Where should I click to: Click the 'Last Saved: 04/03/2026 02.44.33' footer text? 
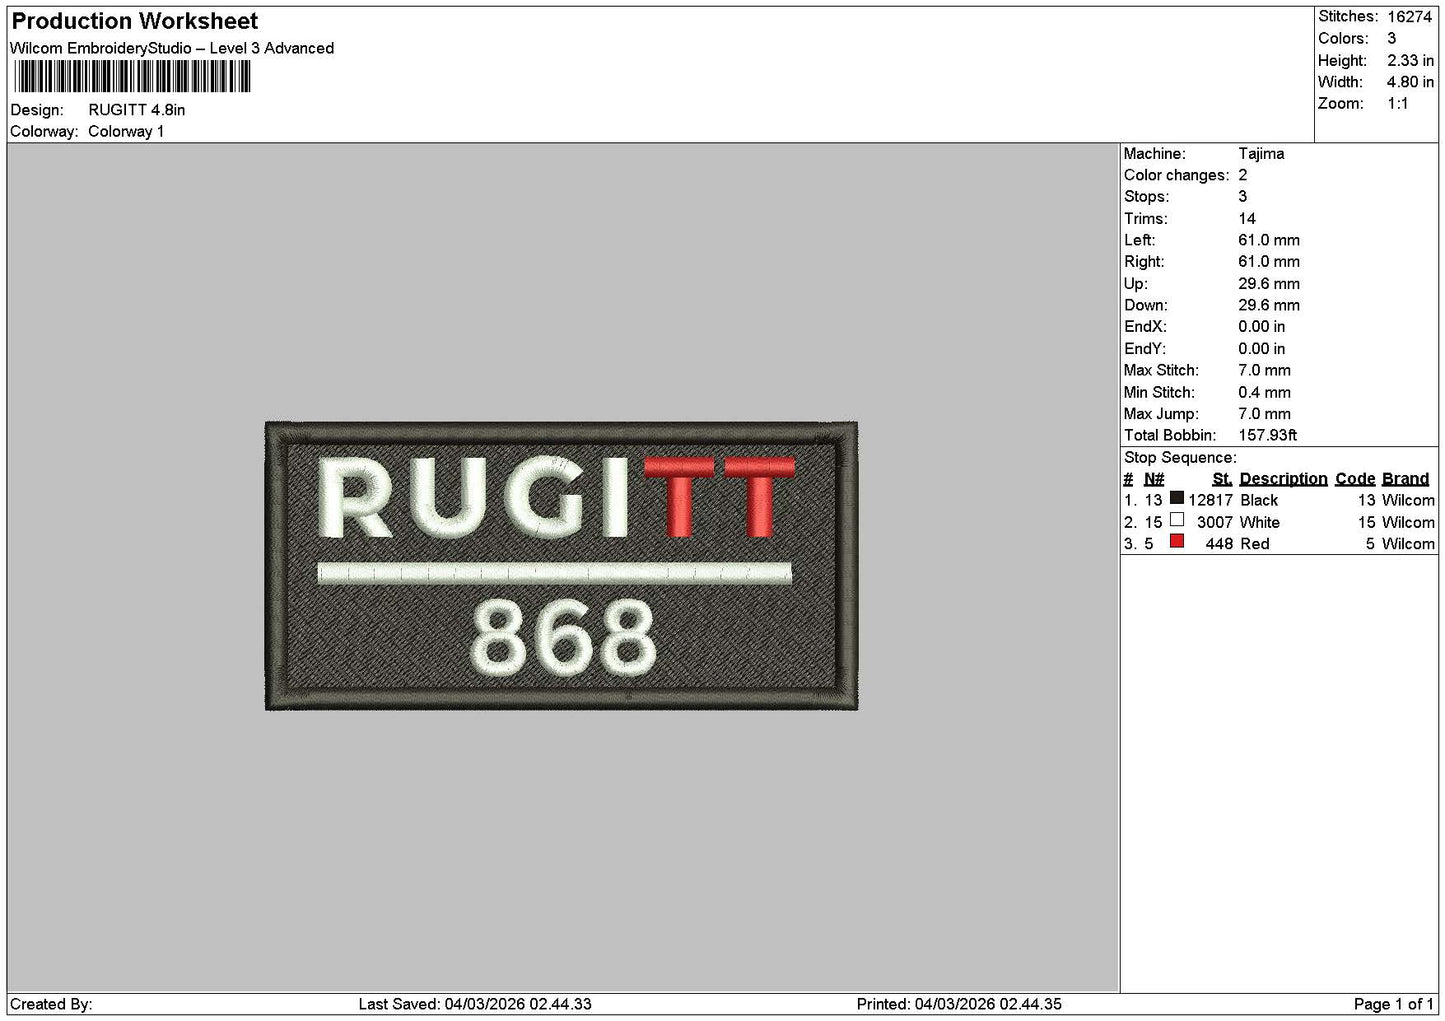(x=475, y=1004)
